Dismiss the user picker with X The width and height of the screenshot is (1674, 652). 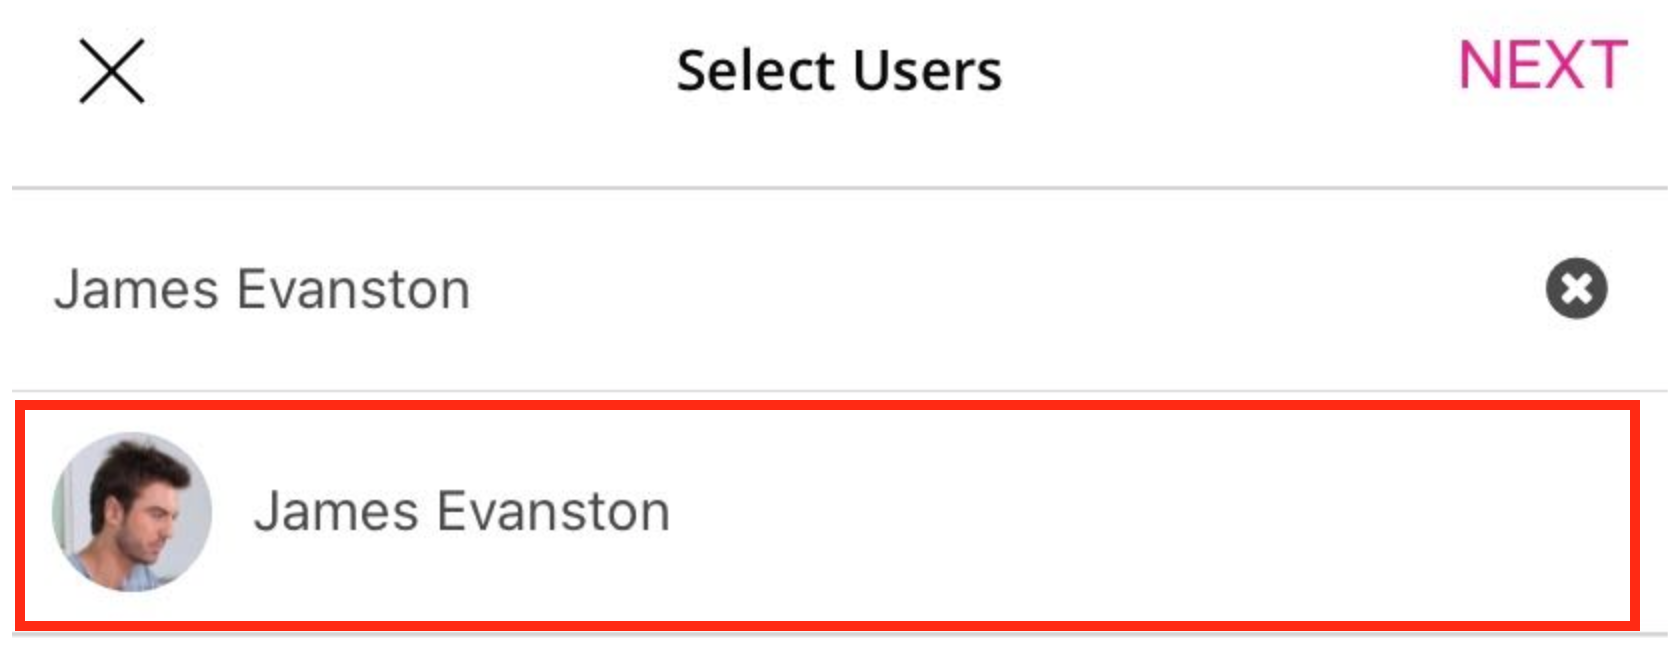[x=112, y=71]
